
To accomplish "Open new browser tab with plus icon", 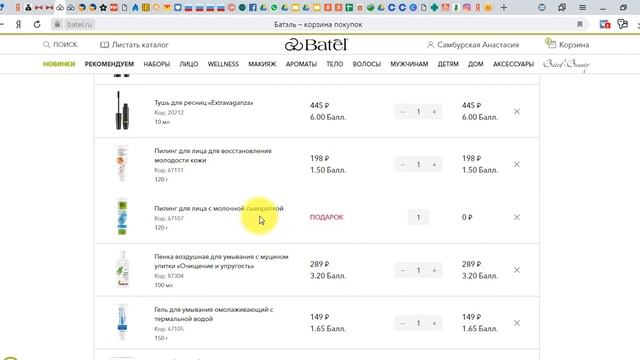I will pos(504,7).
